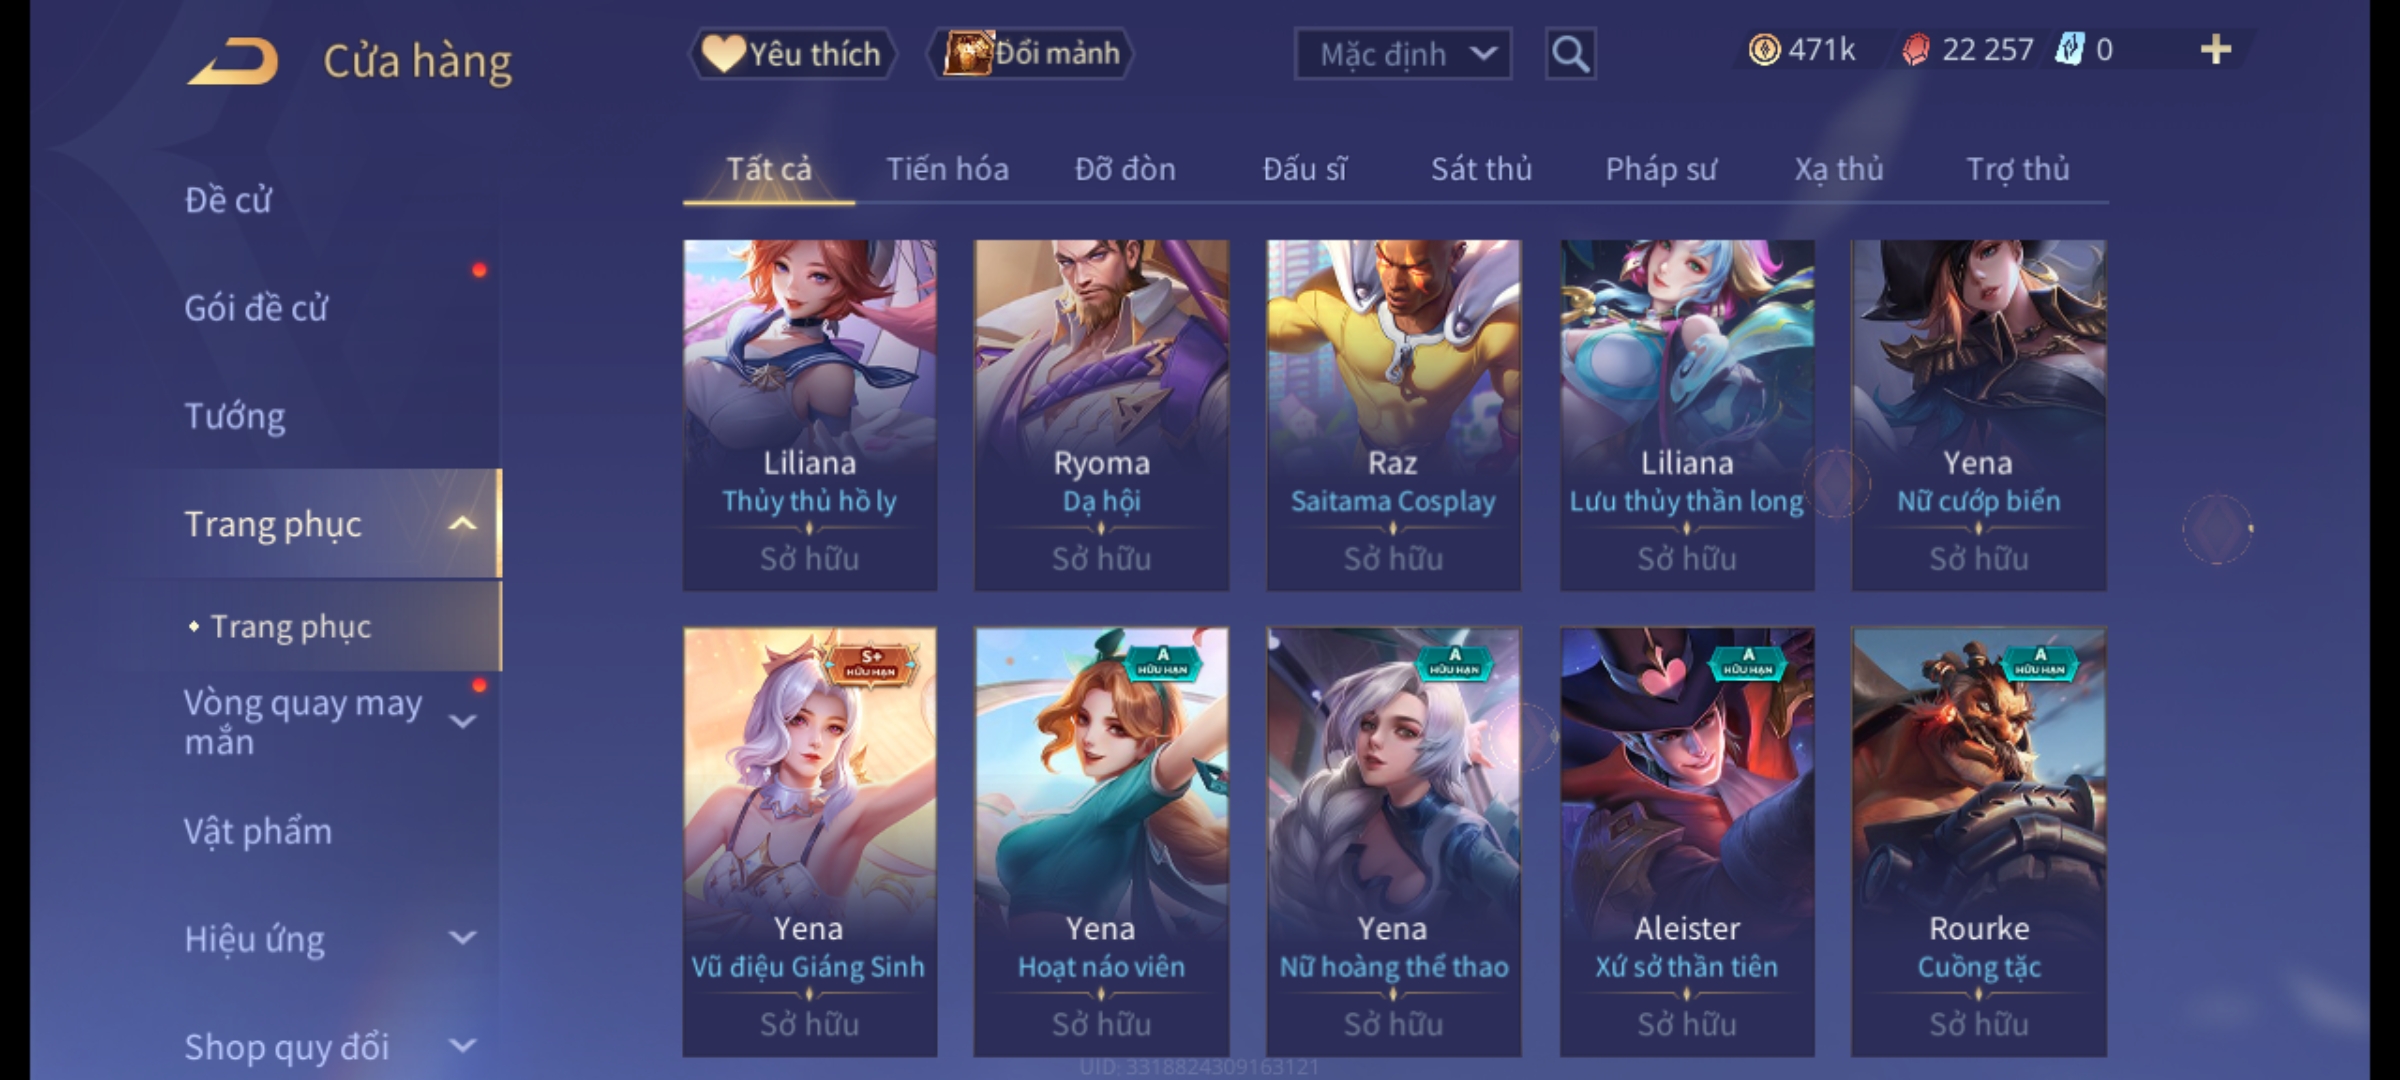Open the Mặc định sort dropdown
This screenshot has width=2400, height=1080.
[1402, 54]
